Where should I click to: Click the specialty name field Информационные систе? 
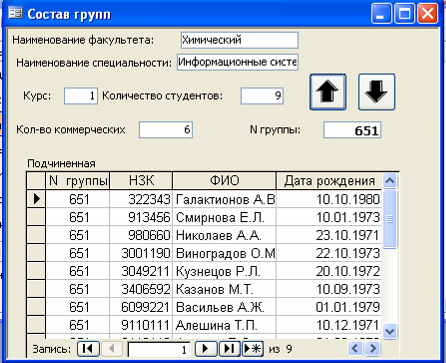point(238,62)
